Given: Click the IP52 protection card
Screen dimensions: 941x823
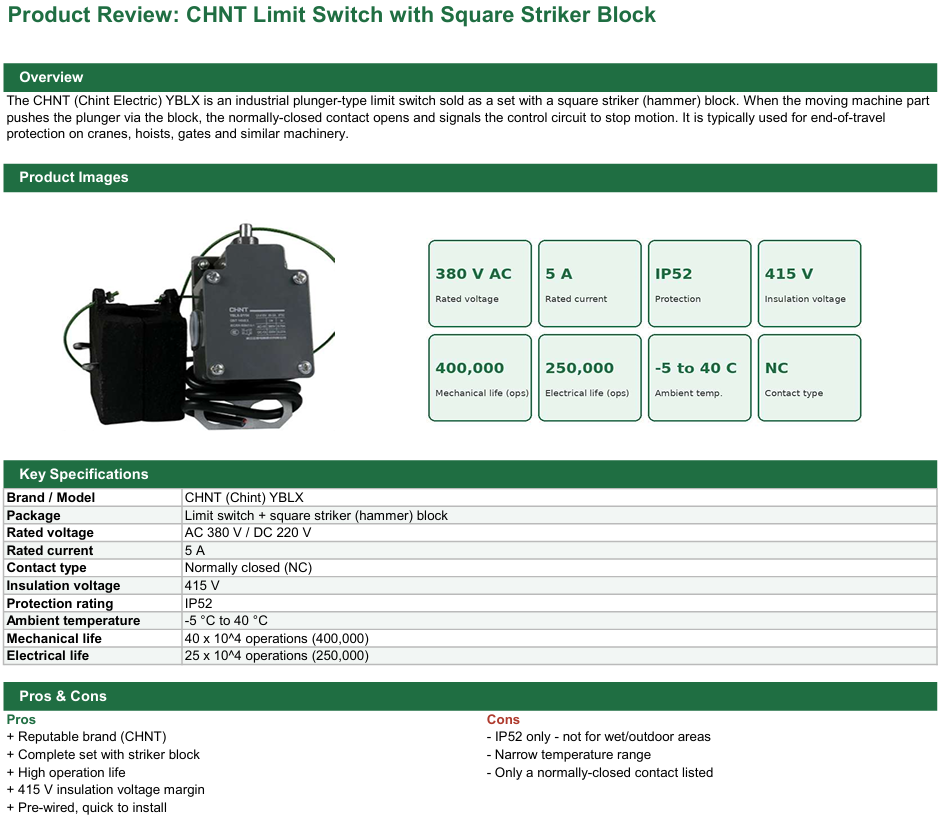Looking at the screenshot, I should (699, 283).
